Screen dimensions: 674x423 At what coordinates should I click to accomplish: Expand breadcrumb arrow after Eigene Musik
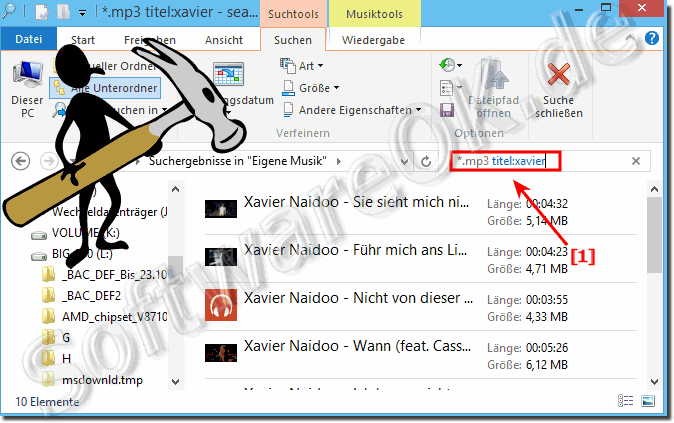[x=339, y=162]
